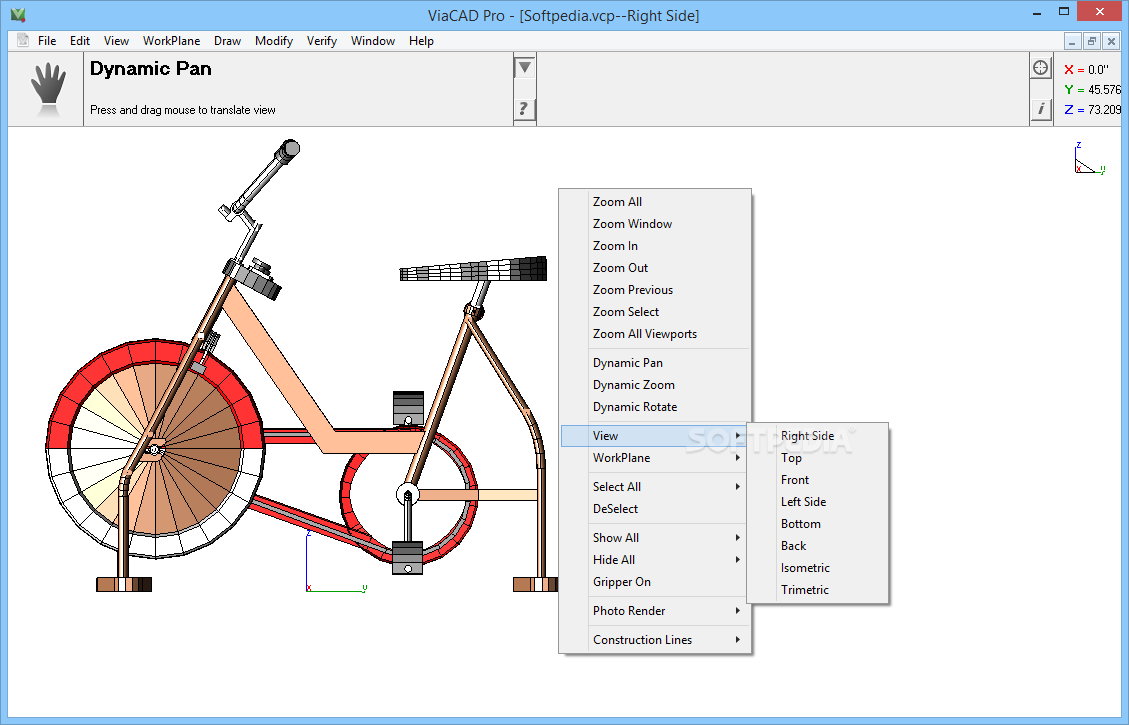Click the ViaCAD app icon in title bar
This screenshot has width=1129, height=725.
point(19,14)
